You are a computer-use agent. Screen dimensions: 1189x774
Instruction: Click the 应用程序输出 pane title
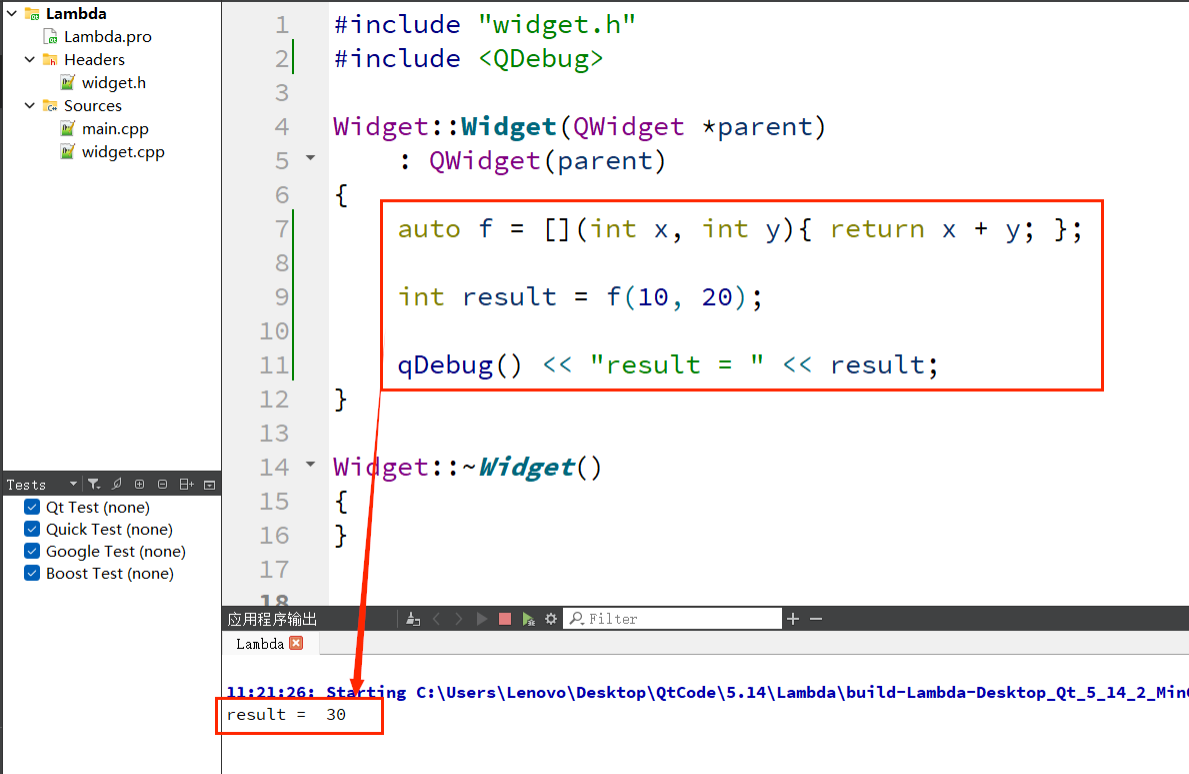tap(272, 619)
